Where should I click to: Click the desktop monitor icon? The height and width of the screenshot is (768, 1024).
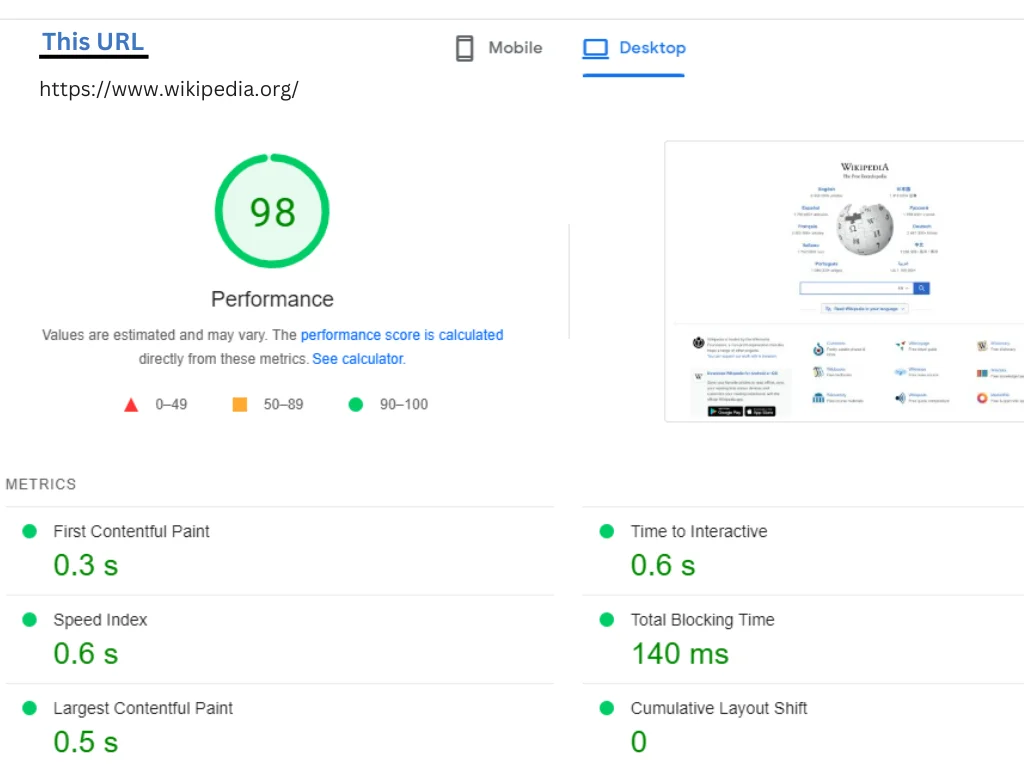[x=595, y=48]
